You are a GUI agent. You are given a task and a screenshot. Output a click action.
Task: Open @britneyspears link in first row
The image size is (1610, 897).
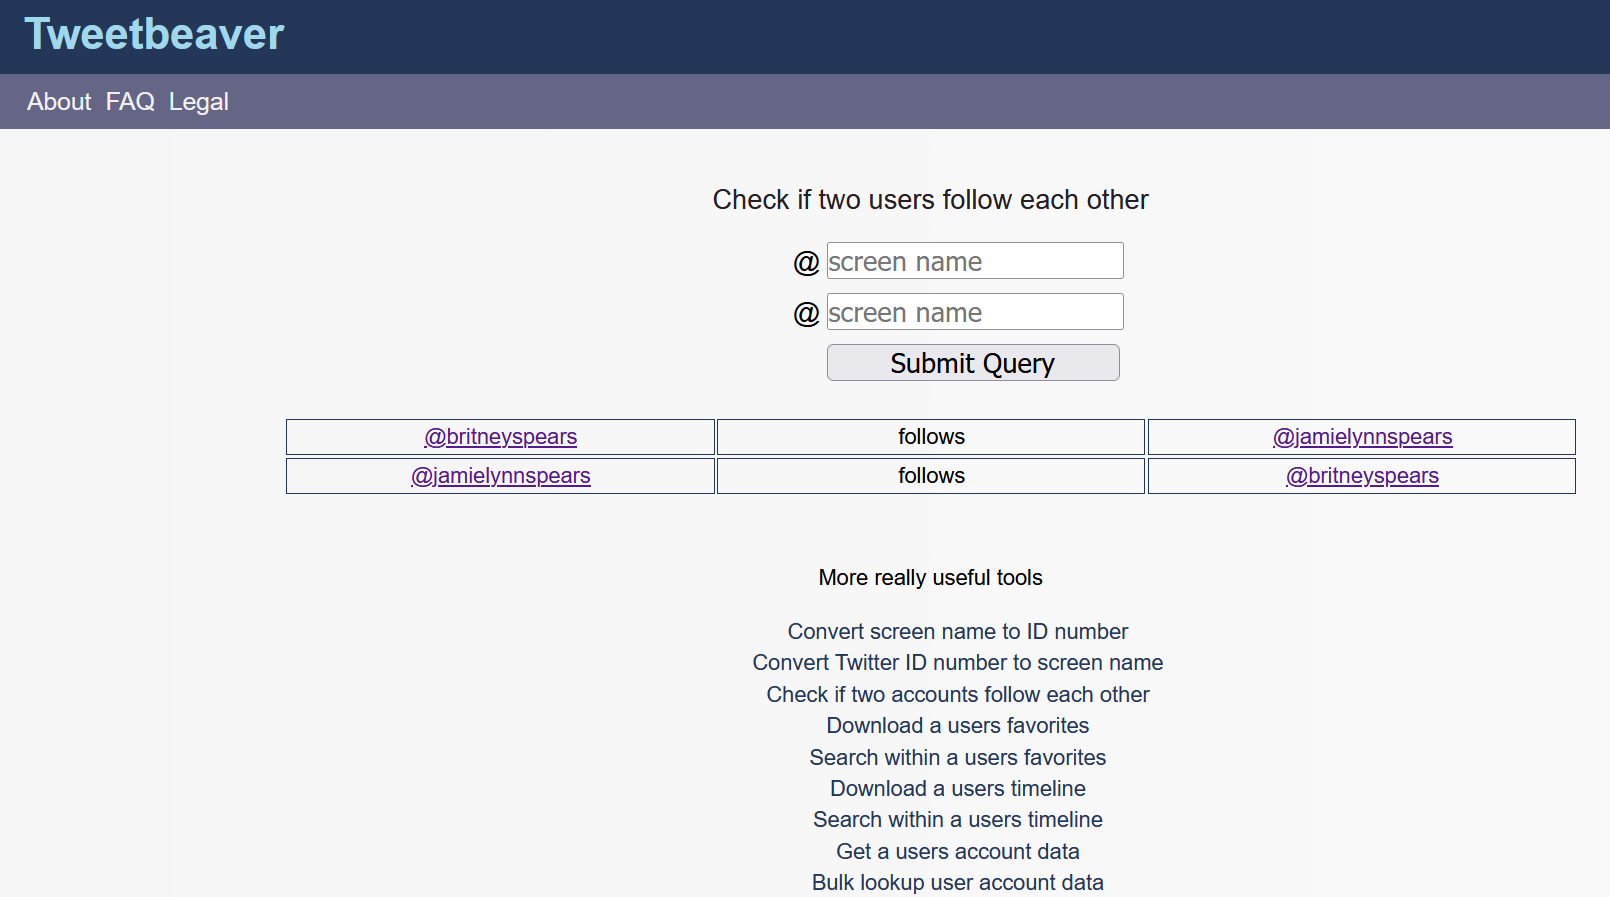[x=500, y=437]
